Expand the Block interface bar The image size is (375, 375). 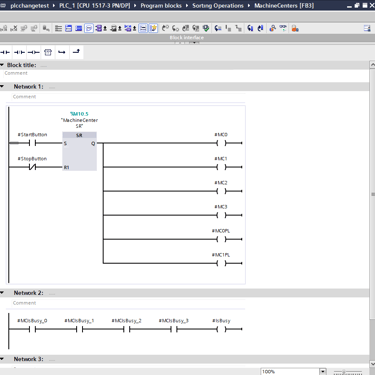(x=187, y=38)
